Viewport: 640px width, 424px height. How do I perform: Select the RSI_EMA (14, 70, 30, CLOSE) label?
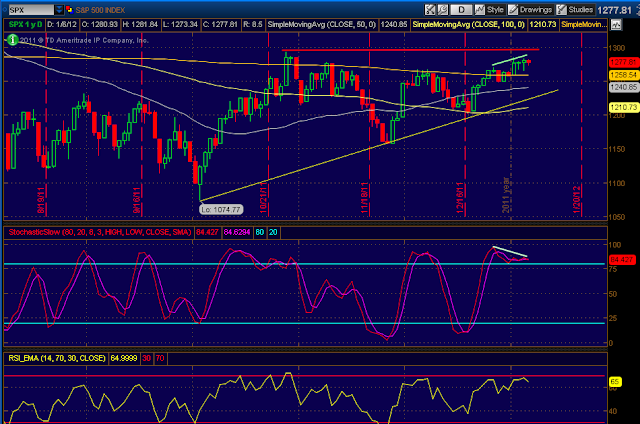tap(57, 358)
